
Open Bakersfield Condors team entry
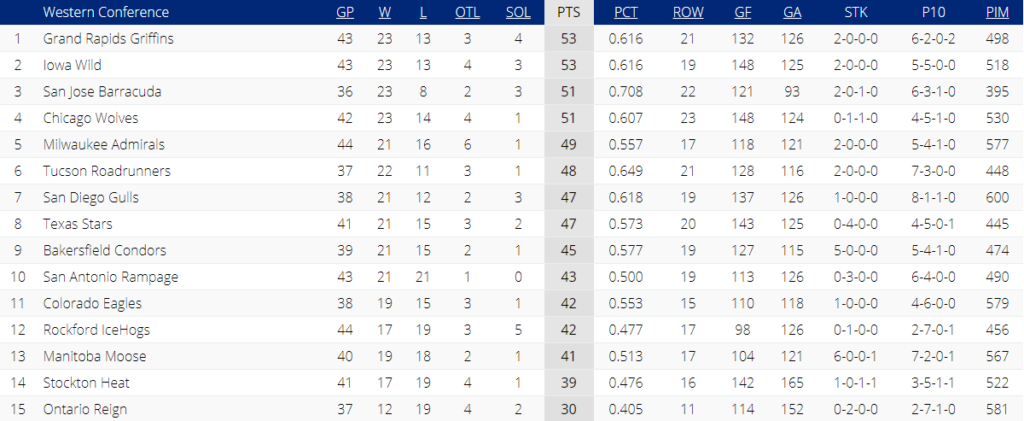click(x=104, y=251)
